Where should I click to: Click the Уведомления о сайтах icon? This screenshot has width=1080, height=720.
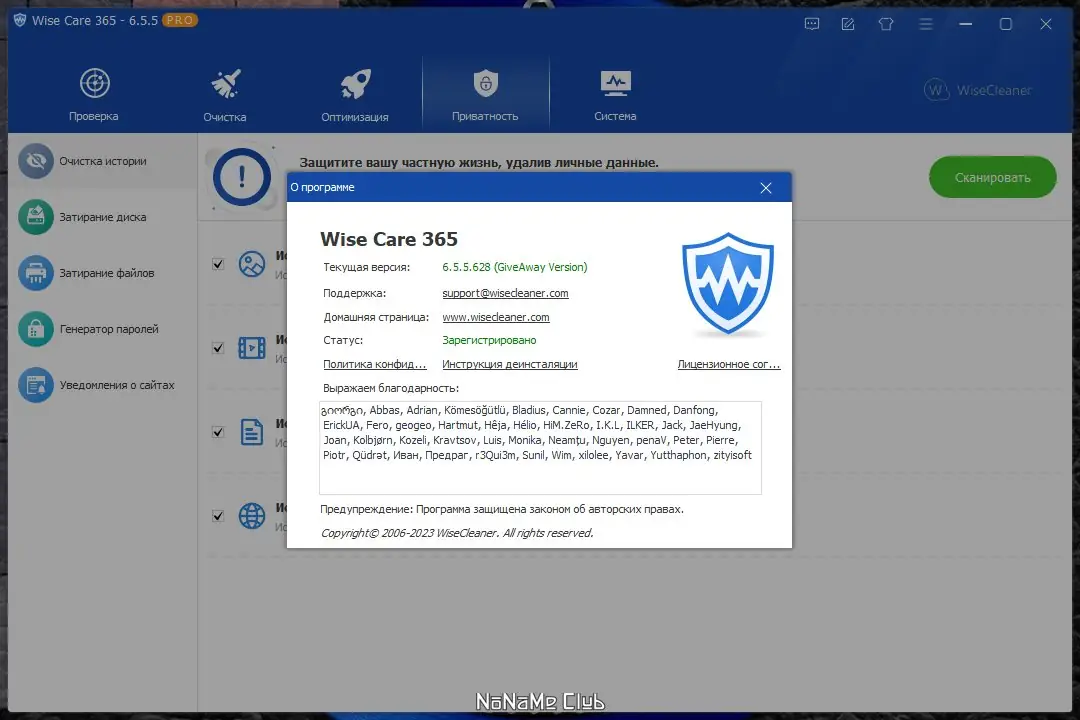[36, 385]
